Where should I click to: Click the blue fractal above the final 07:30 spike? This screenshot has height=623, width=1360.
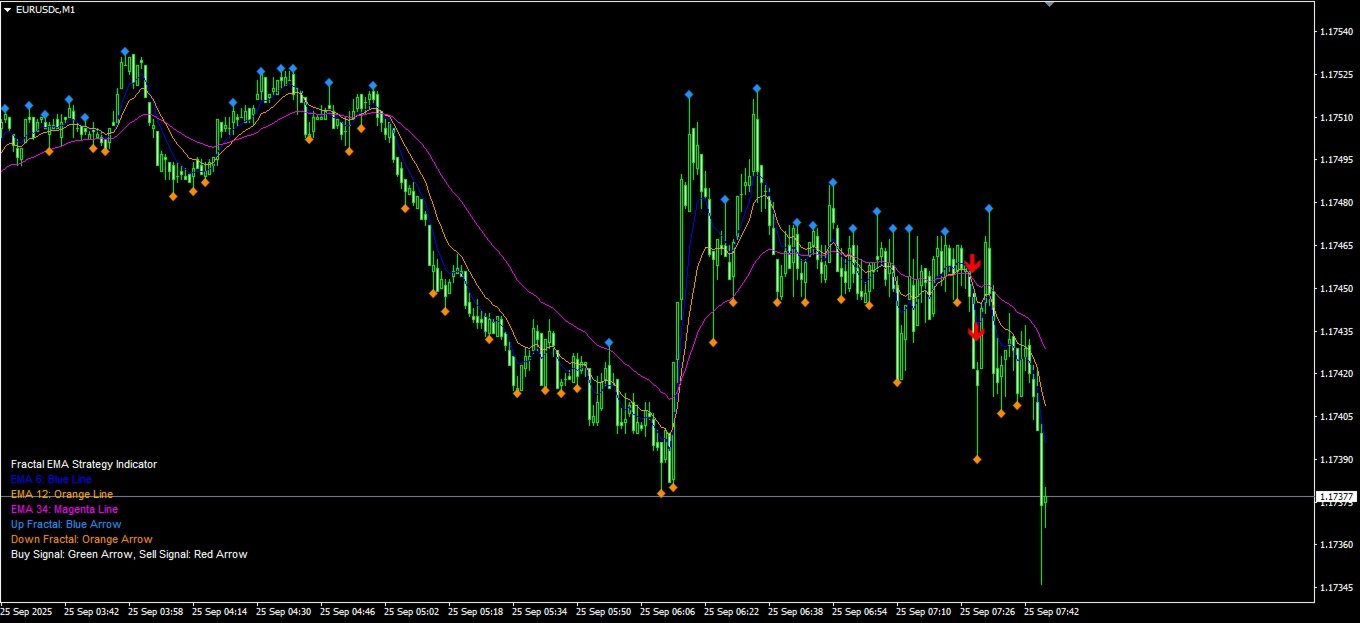click(989, 209)
